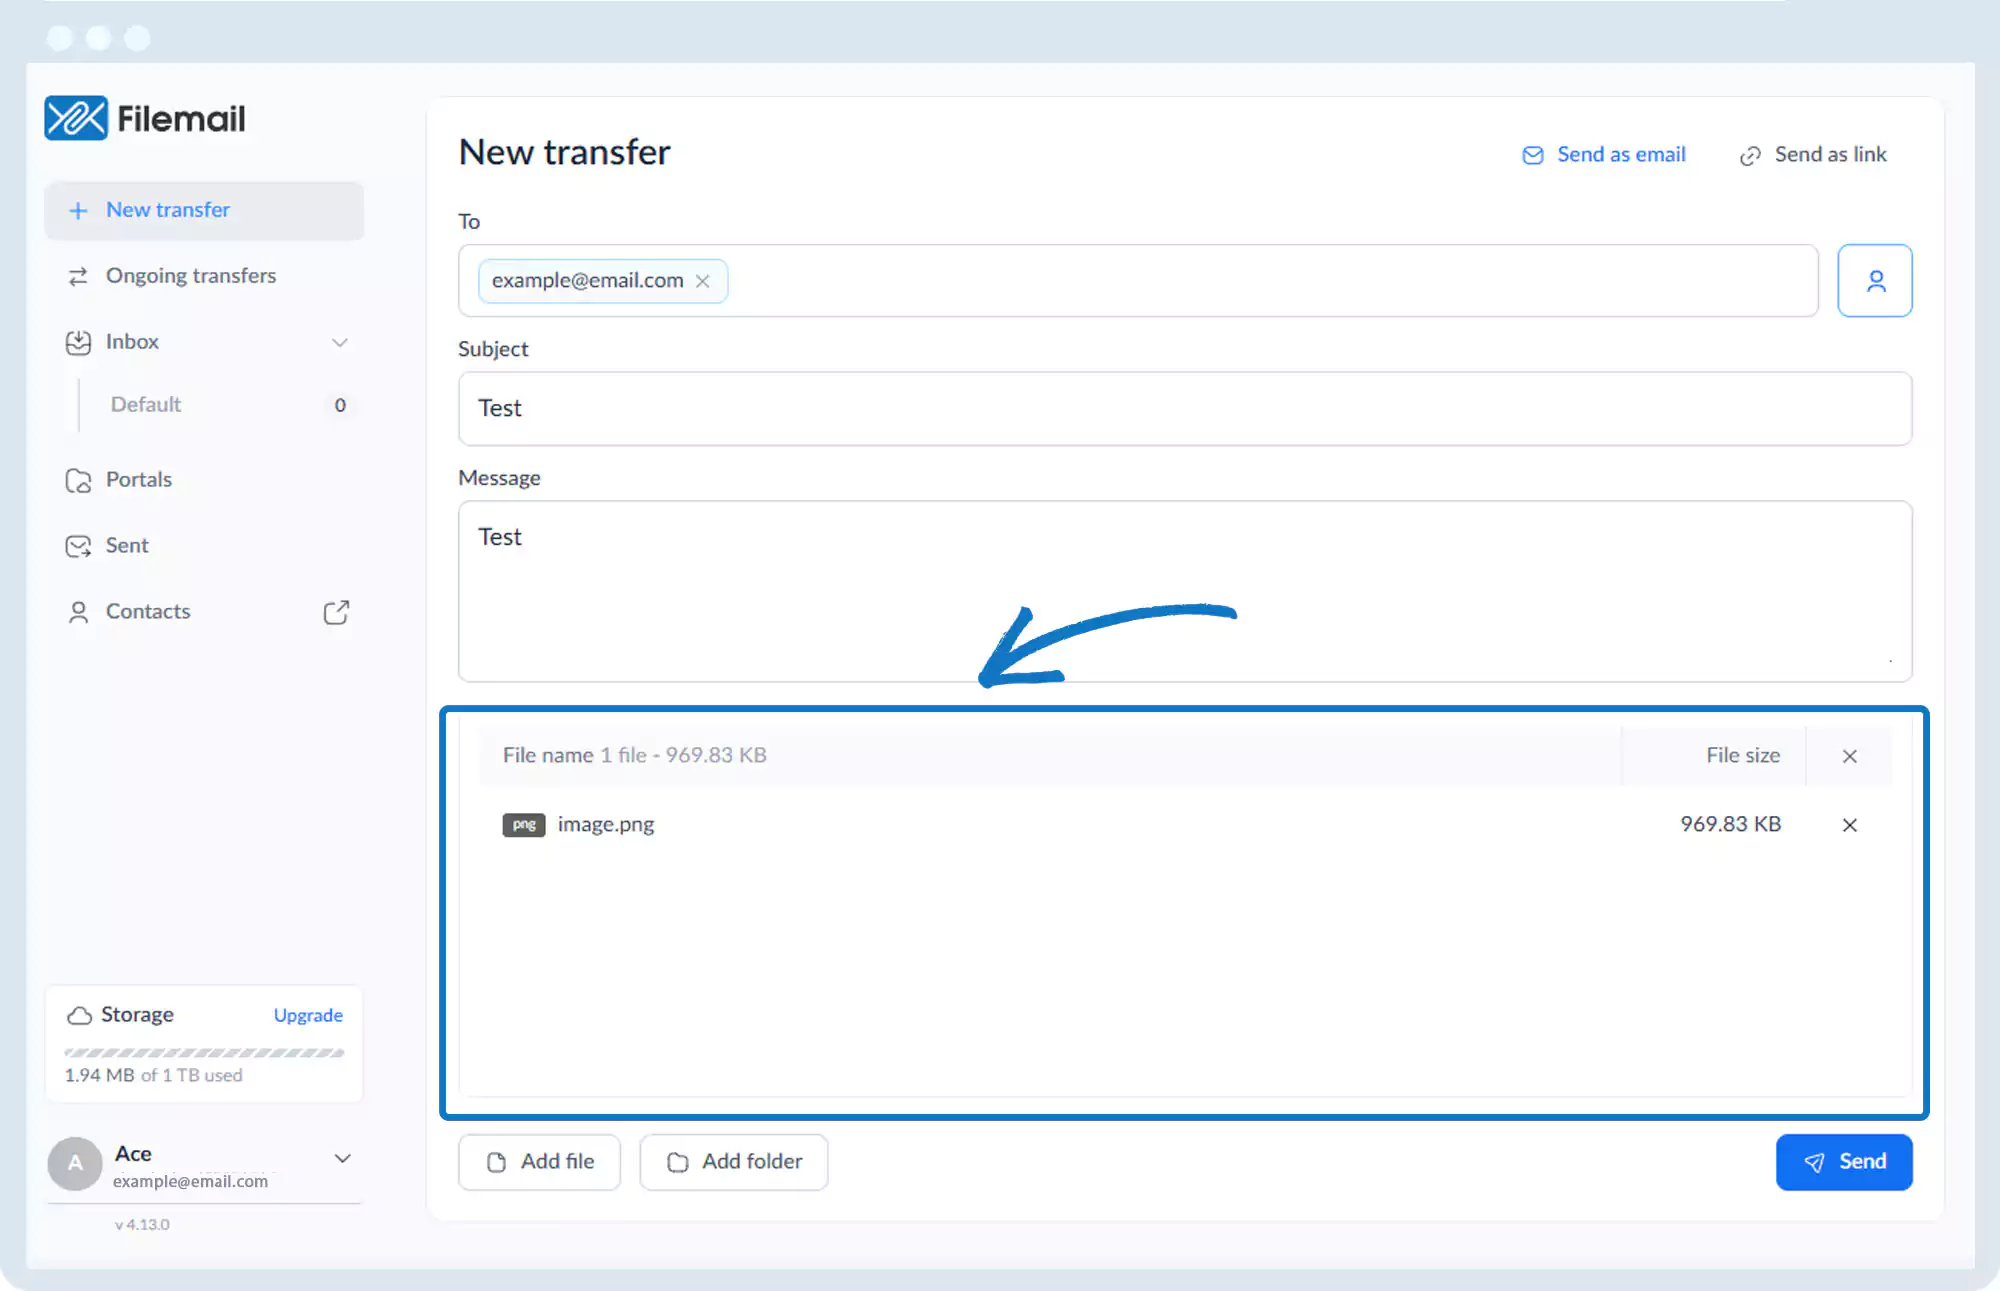Open Ongoing transfers in sidebar

click(x=190, y=276)
